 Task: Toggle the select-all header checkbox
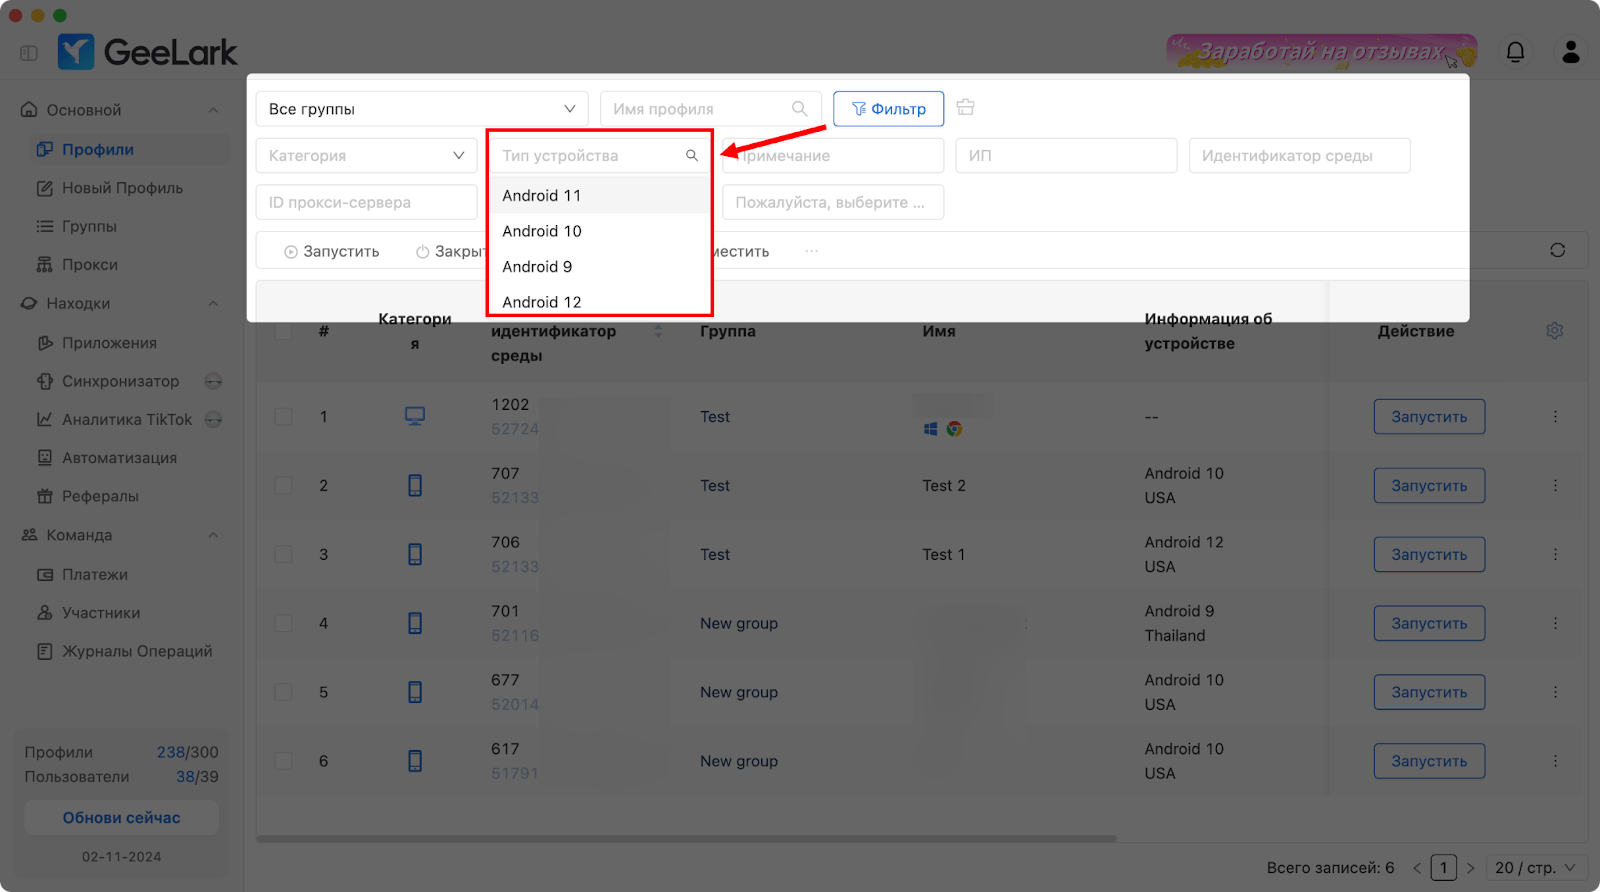click(284, 331)
